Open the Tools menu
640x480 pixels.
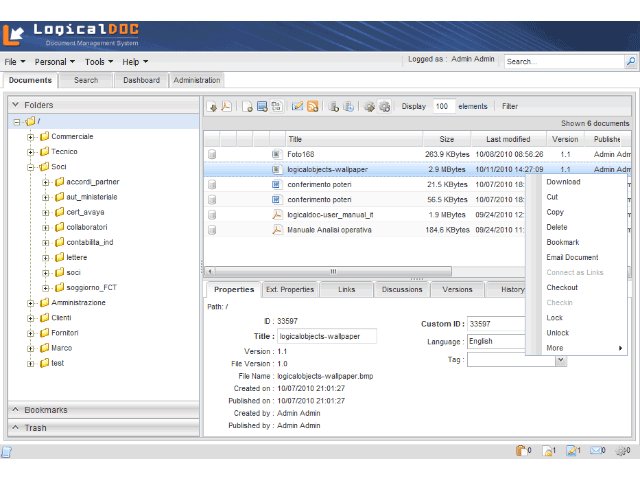click(x=99, y=62)
